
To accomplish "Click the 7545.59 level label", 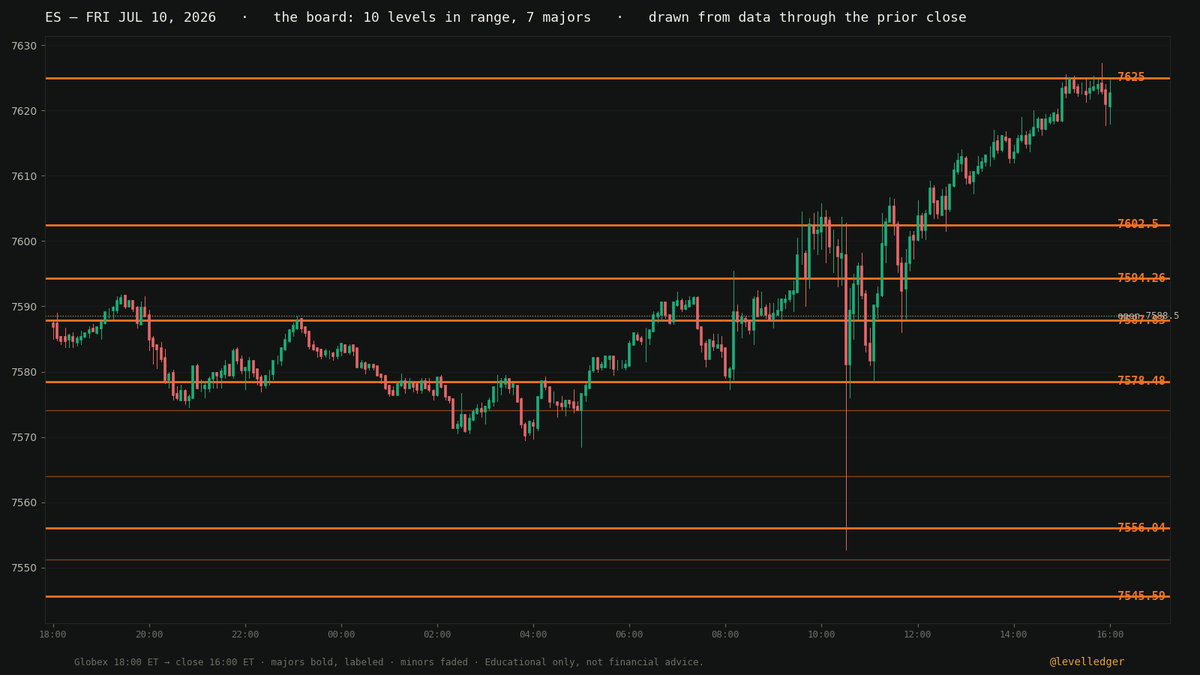I will [1141, 596].
